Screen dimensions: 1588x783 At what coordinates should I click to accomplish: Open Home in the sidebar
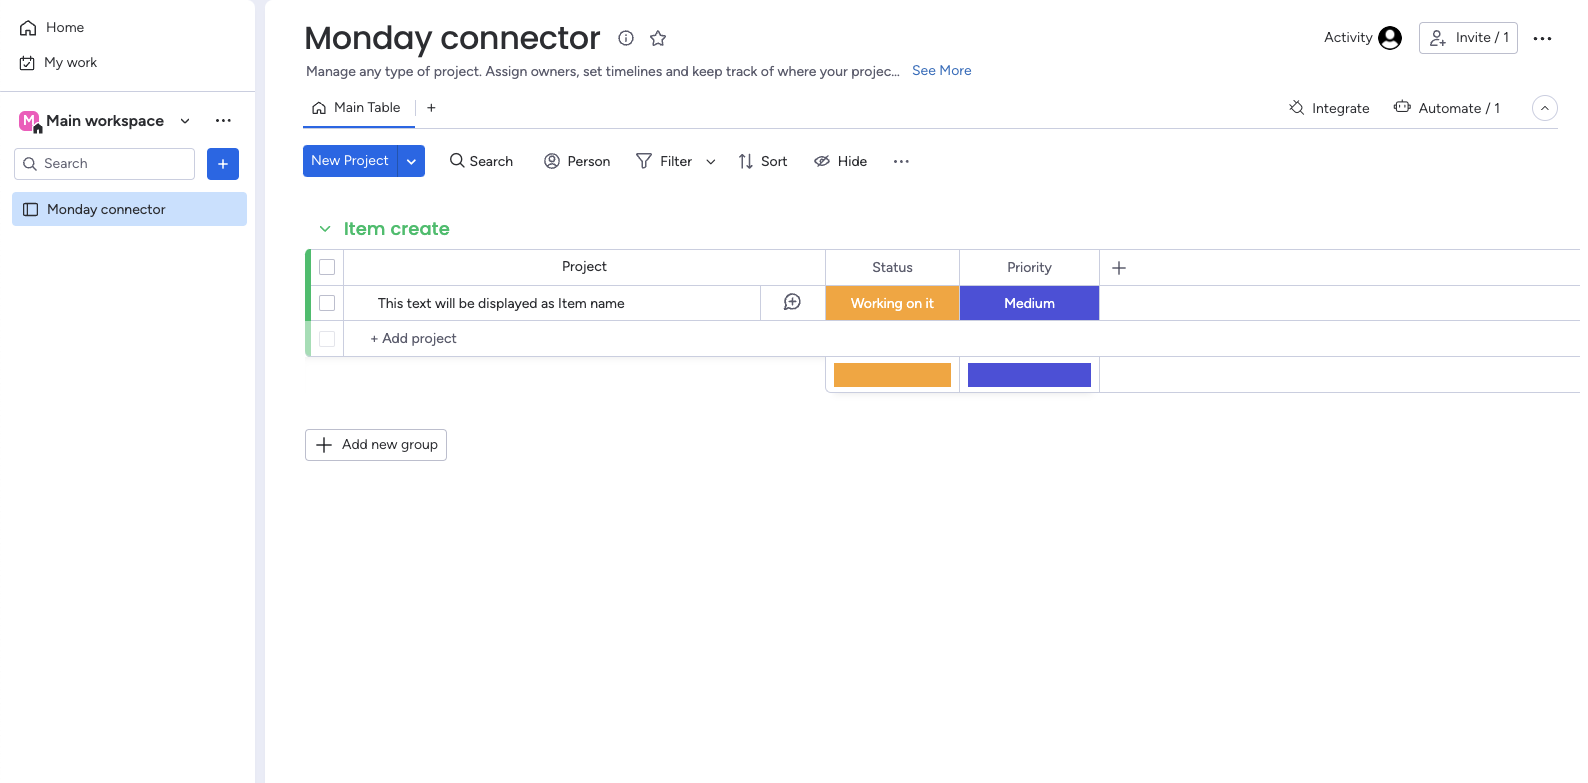pyautogui.click(x=64, y=28)
